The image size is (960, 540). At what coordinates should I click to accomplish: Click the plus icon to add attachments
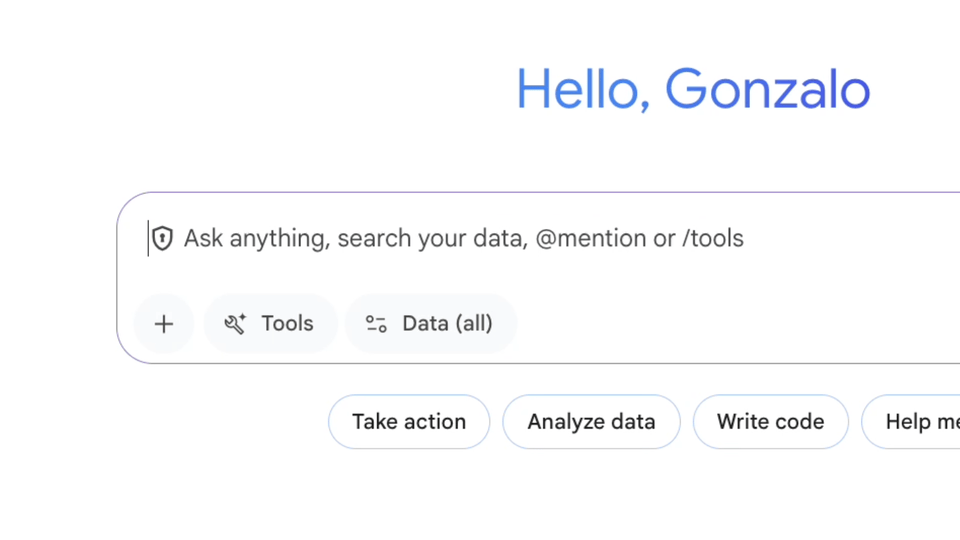[x=163, y=324]
